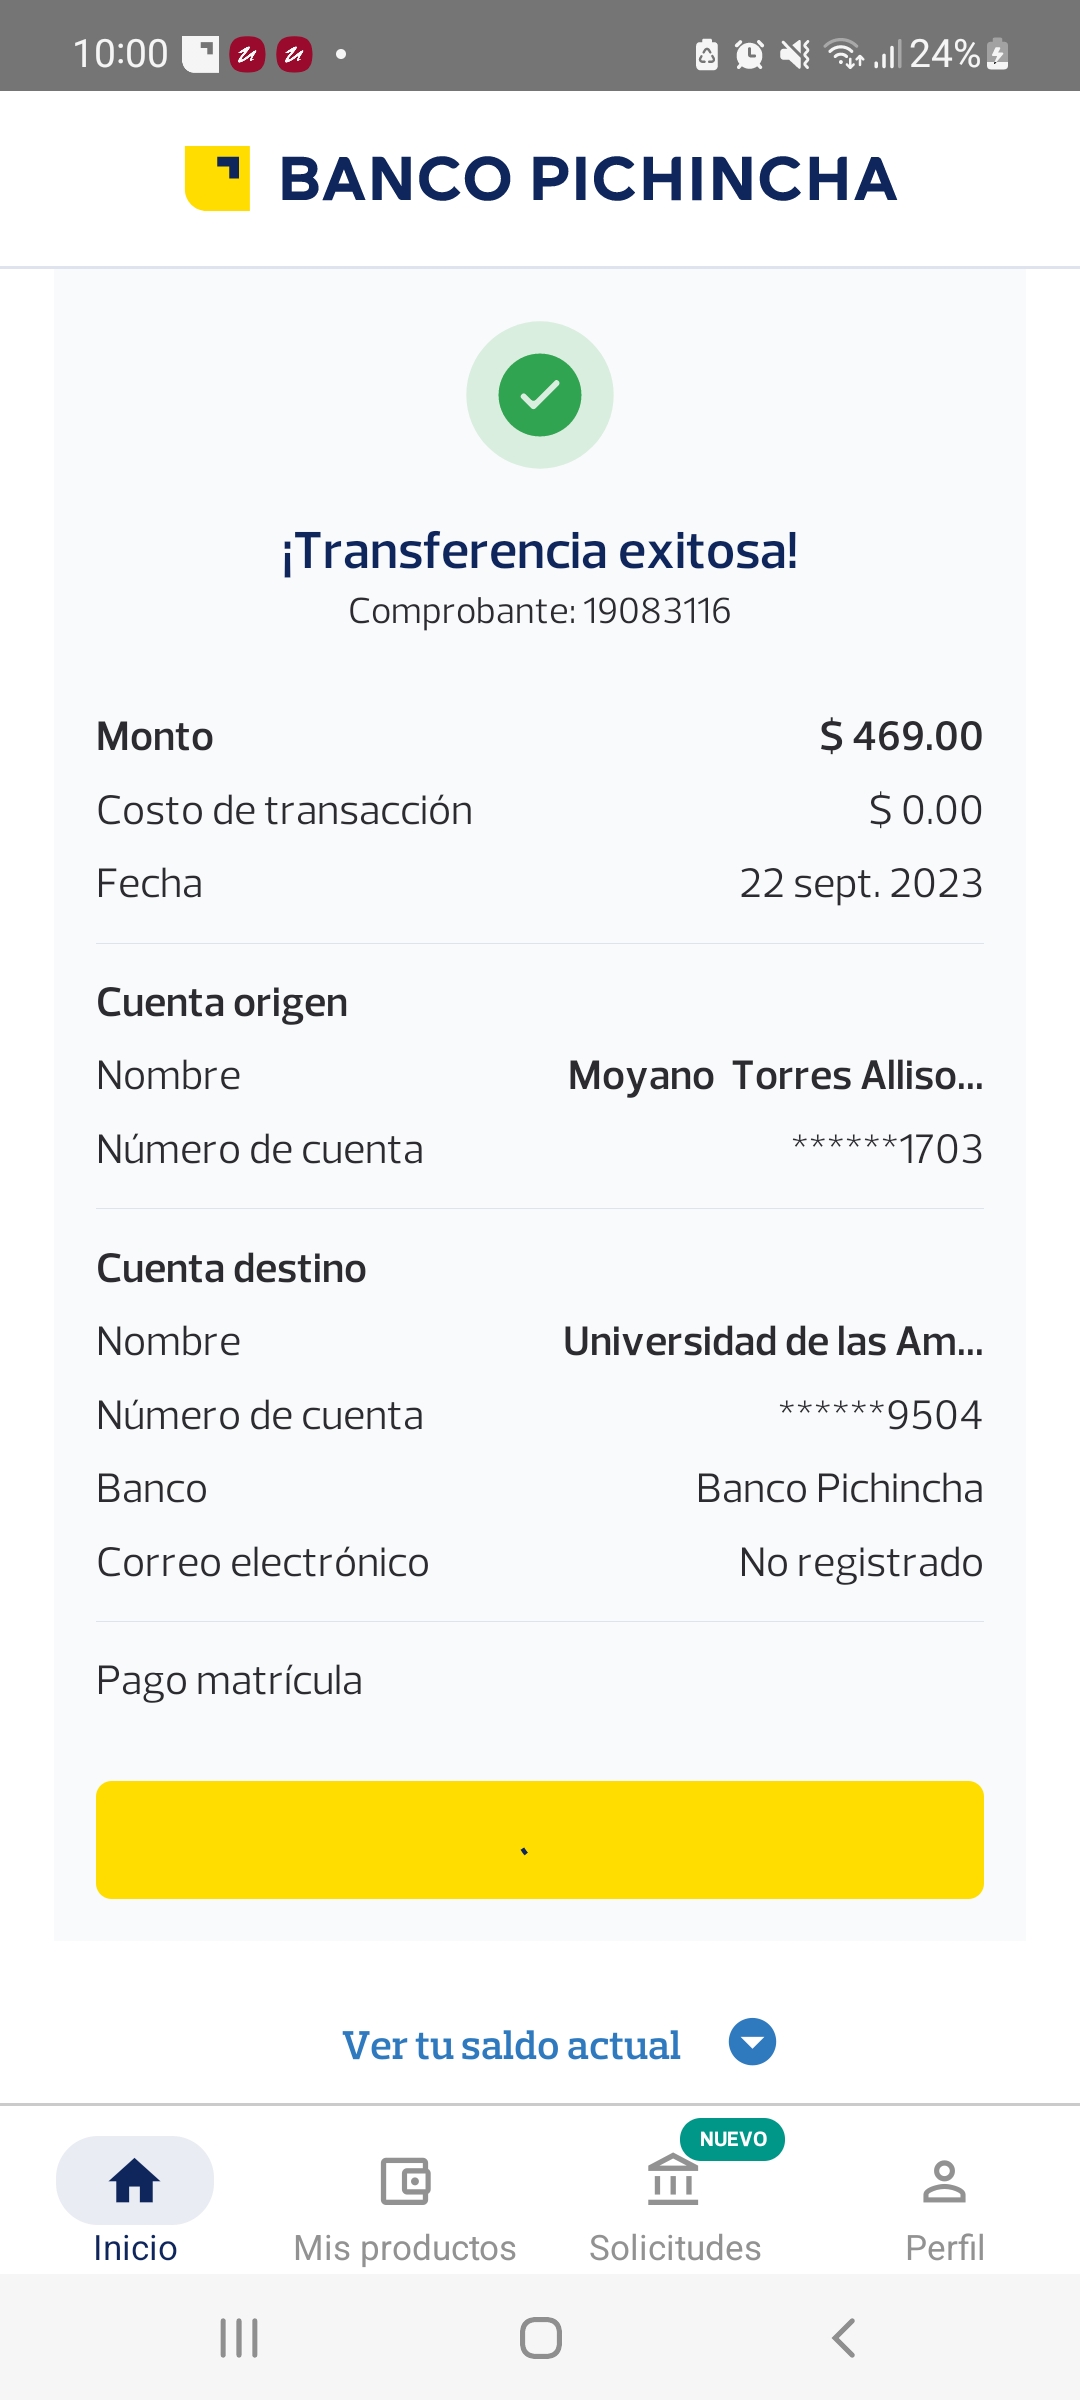Tap the alarm icon in status bar
This screenshot has width=1080, height=2400.
click(x=749, y=54)
